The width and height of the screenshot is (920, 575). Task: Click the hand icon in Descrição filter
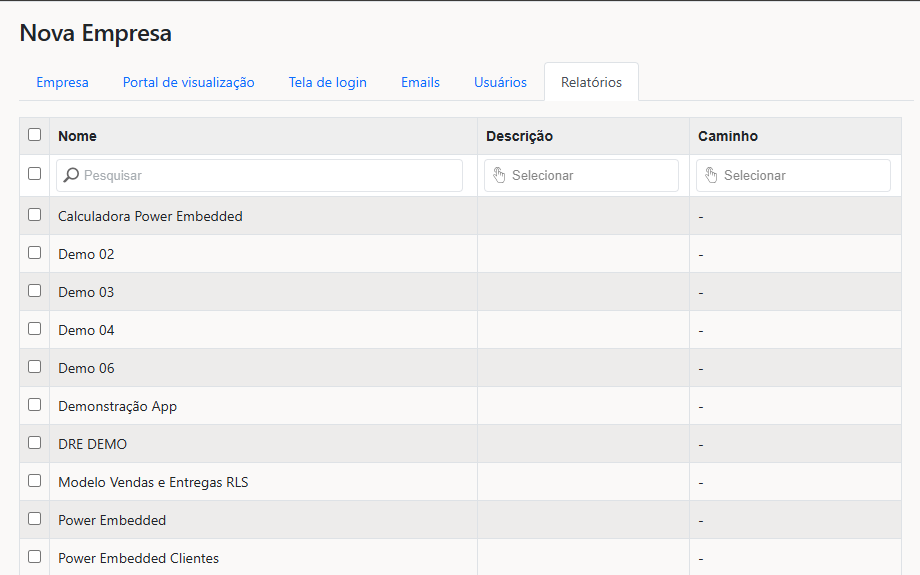[499, 175]
